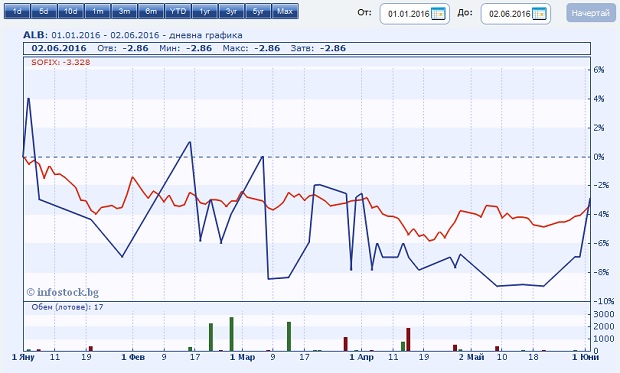Choose the 6m period button
This screenshot has width=620, height=373.
(151, 11)
